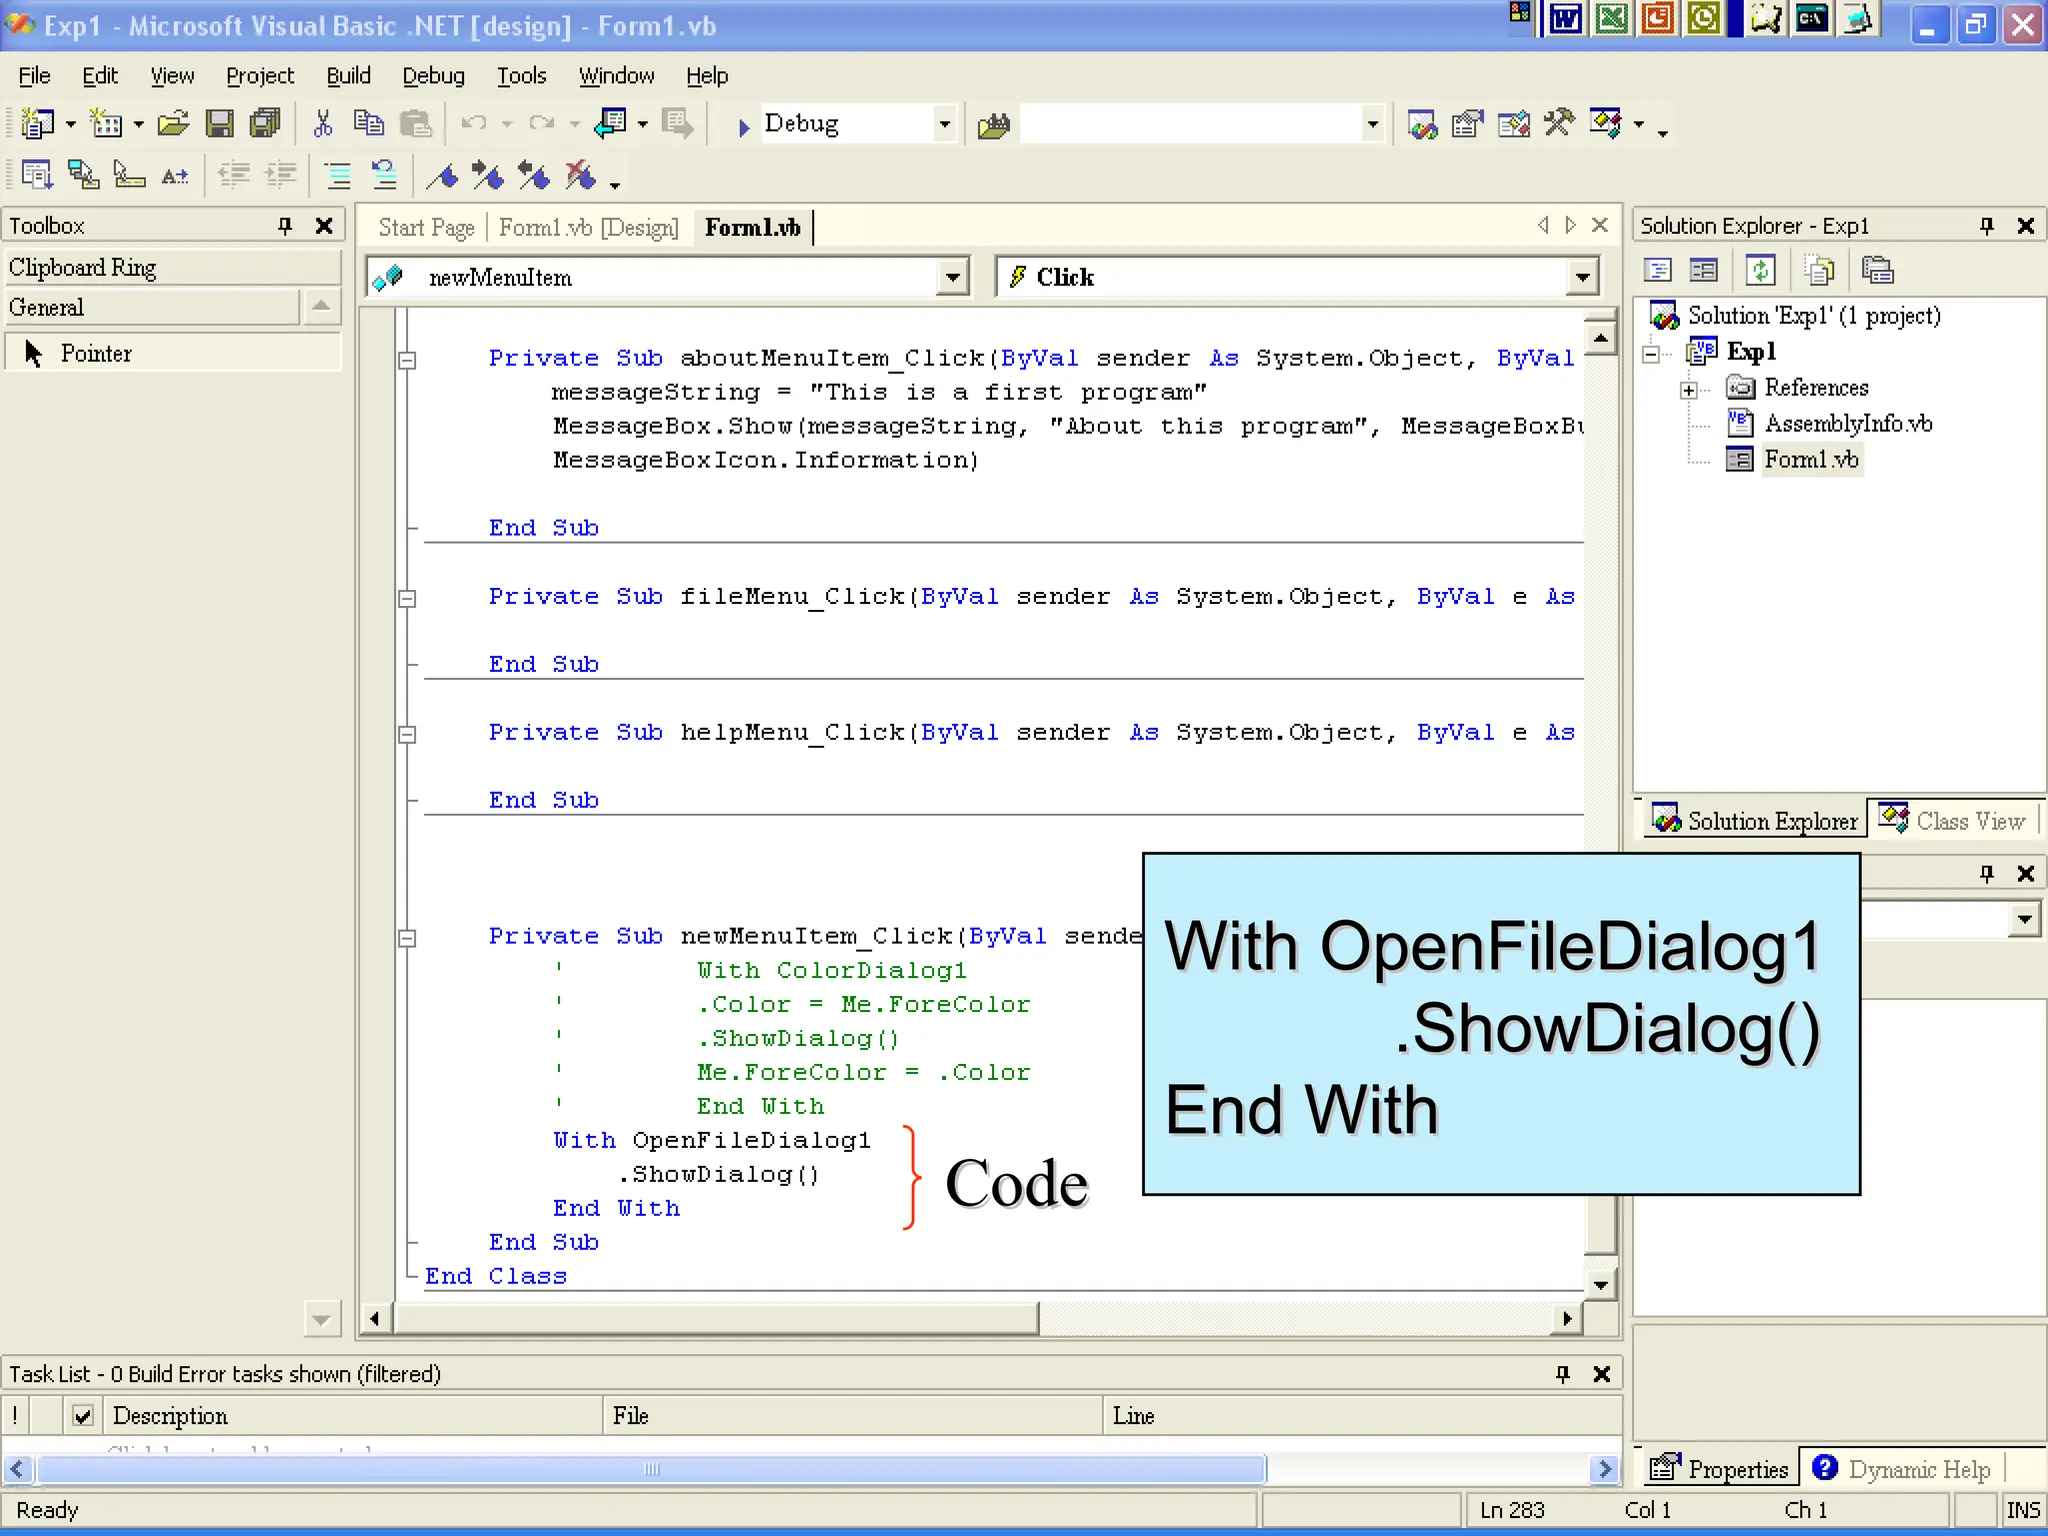The image size is (2048, 1536).
Task: Open the Find combo box dropdown arrow
Action: pos(1372,125)
